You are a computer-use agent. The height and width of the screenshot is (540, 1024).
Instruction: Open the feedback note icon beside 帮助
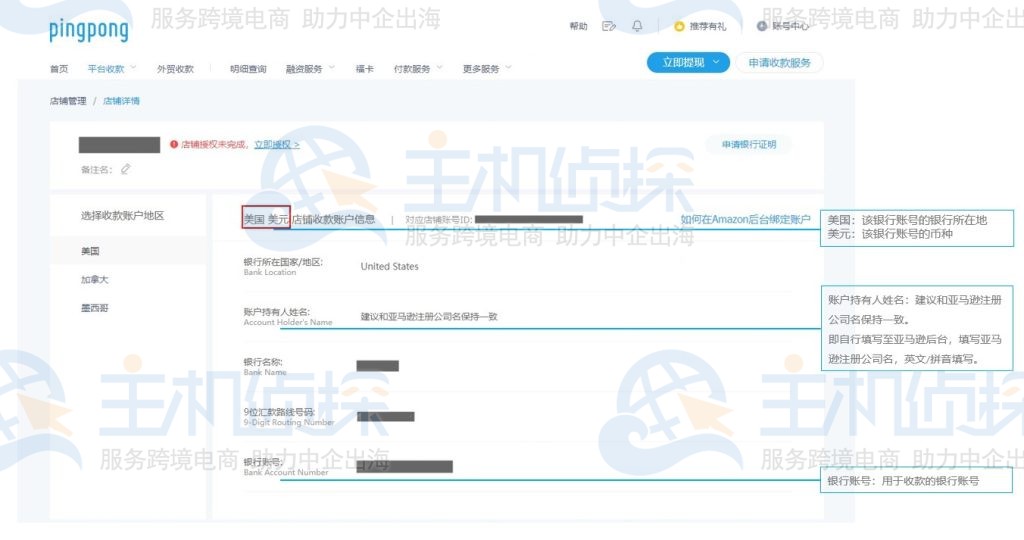[x=609, y=26]
